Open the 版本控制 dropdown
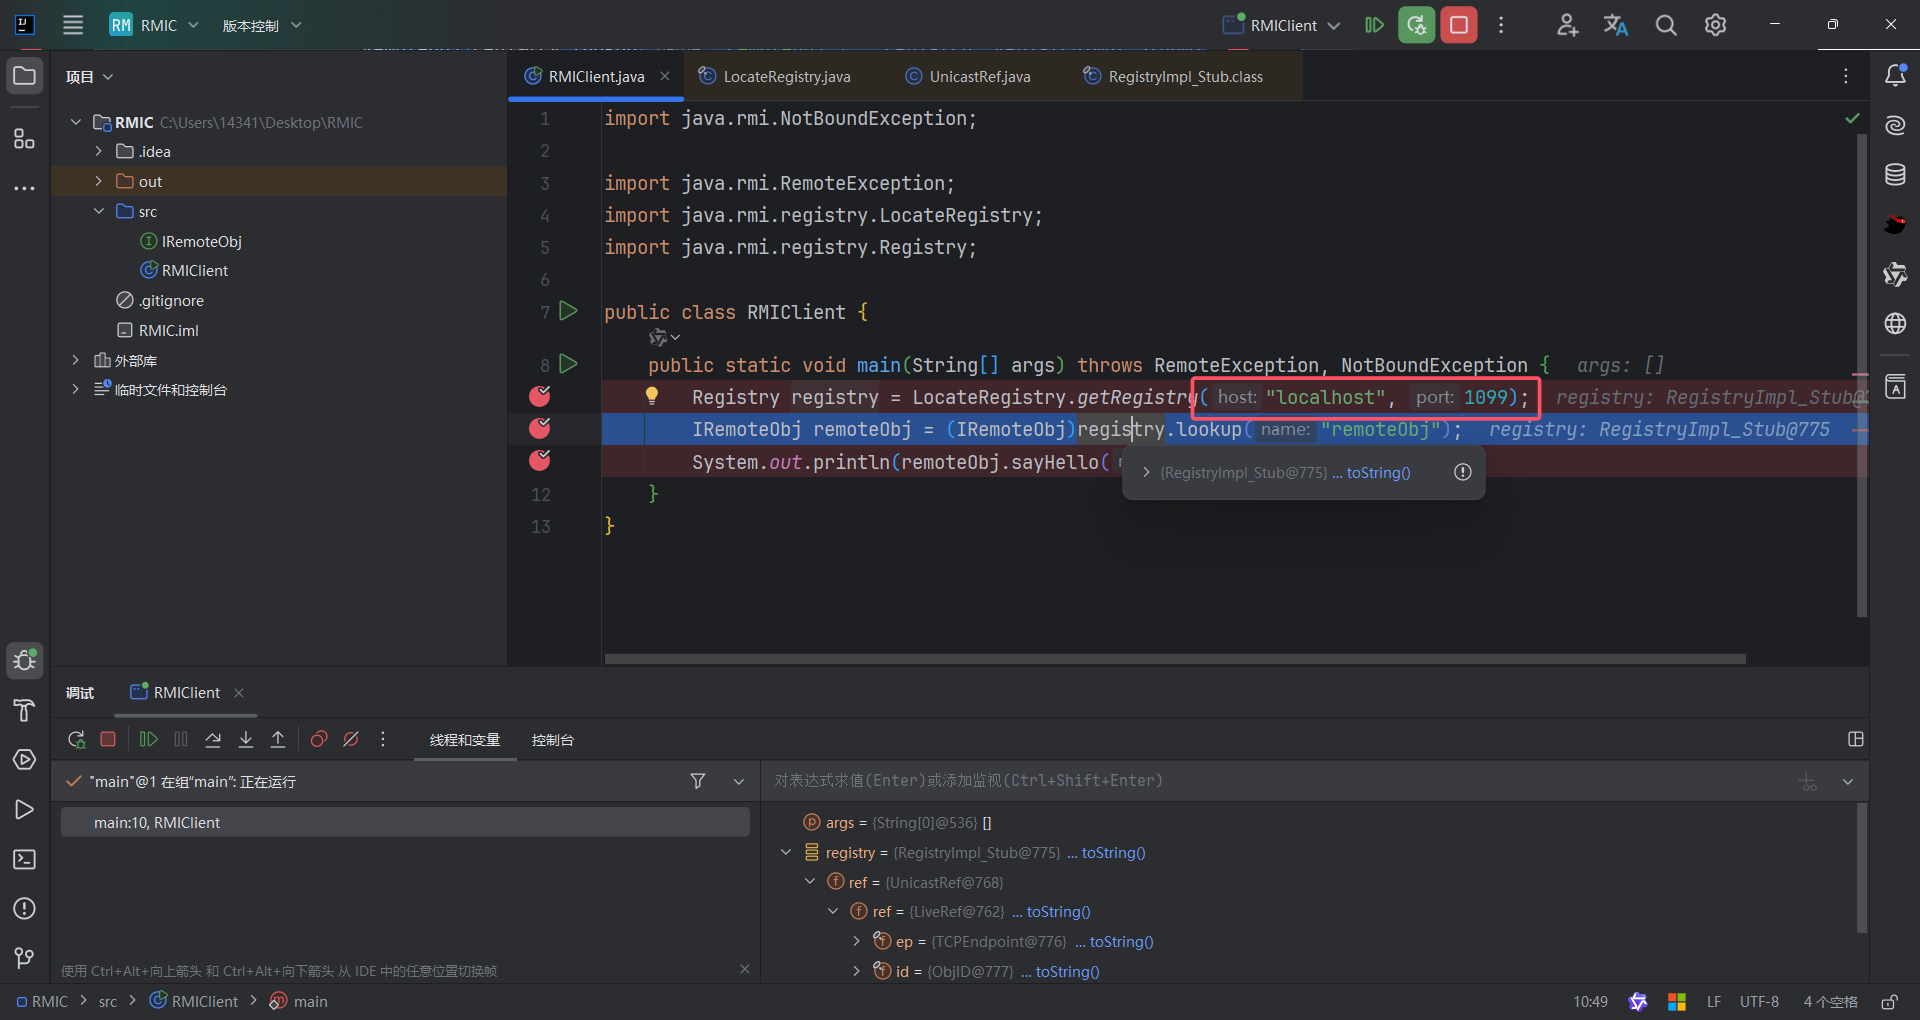Image resolution: width=1920 pixels, height=1020 pixels. click(261, 25)
